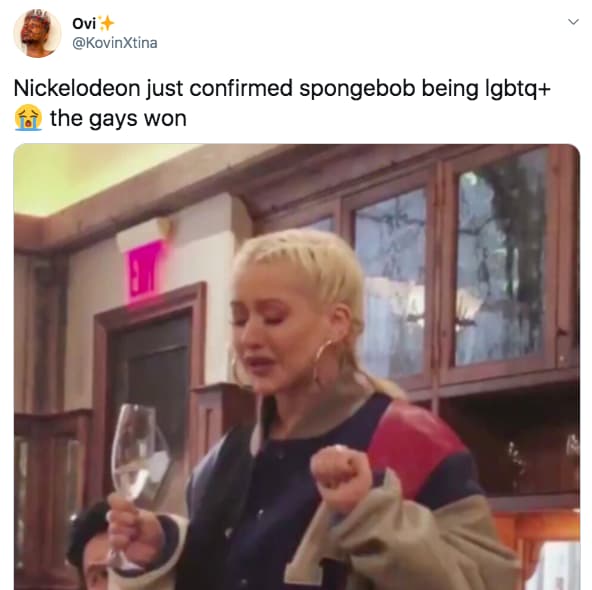The height and width of the screenshot is (590, 592).
Task: Open the @KovinXtina handle link
Action: coord(114,43)
